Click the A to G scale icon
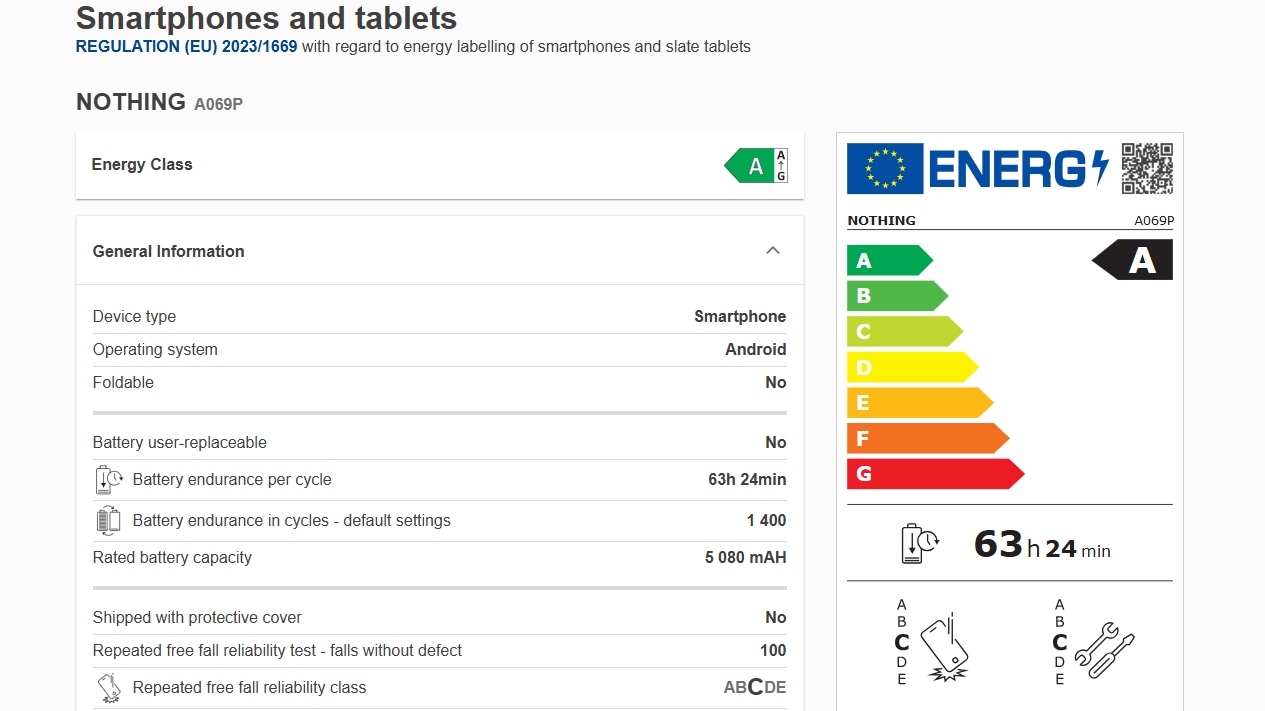The image size is (1265, 711). [781, 166]
